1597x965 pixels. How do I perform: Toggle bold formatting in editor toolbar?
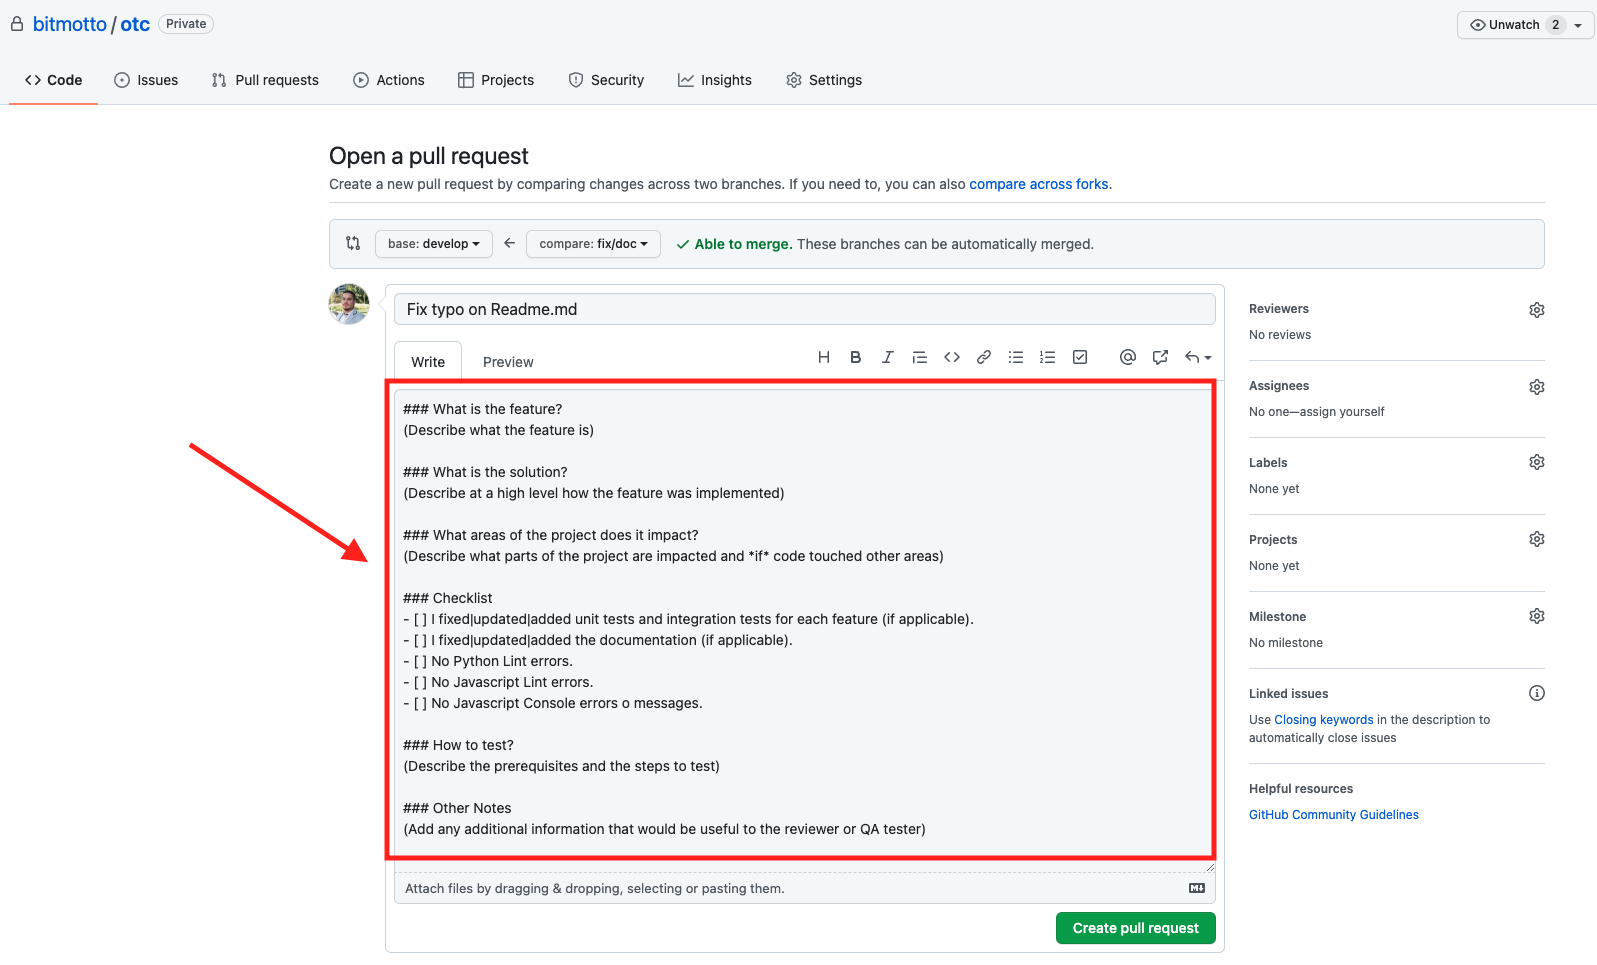pos(856,357)
